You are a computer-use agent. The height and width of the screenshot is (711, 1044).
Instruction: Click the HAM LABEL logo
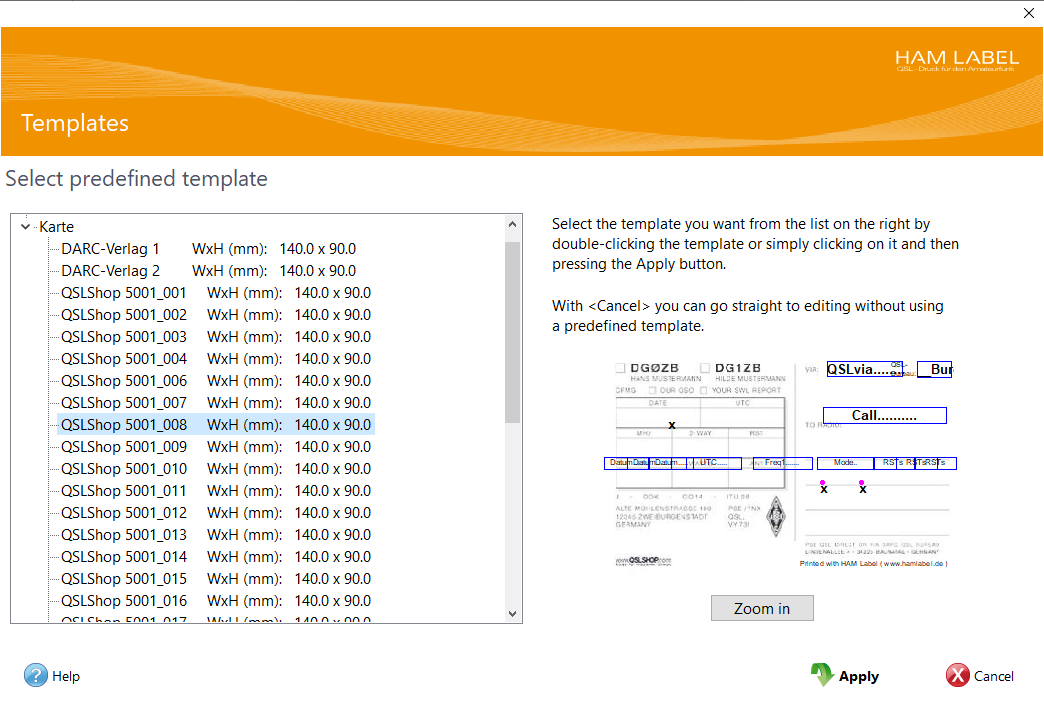click(x=957, y=60)
